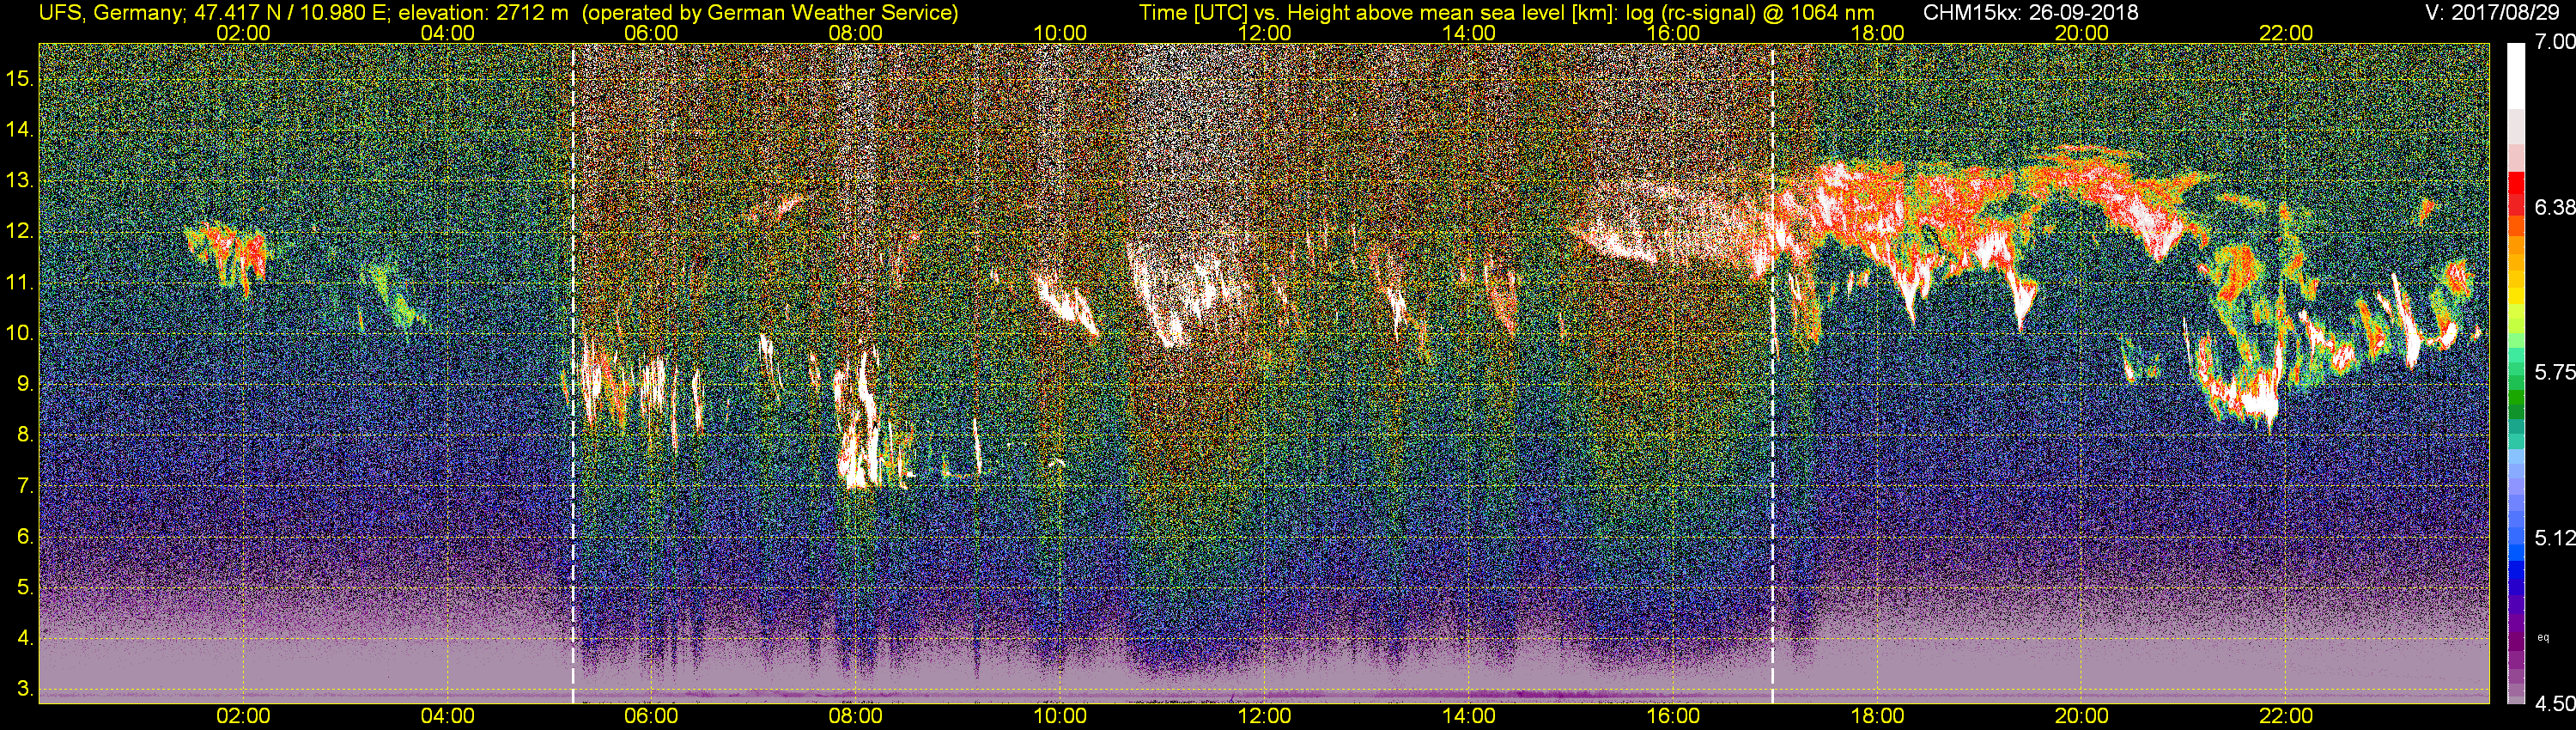The height and width of the screenshot is (730, 2576).
Task: Click the 7.00 color scale value
Action: pos(2554,43)
